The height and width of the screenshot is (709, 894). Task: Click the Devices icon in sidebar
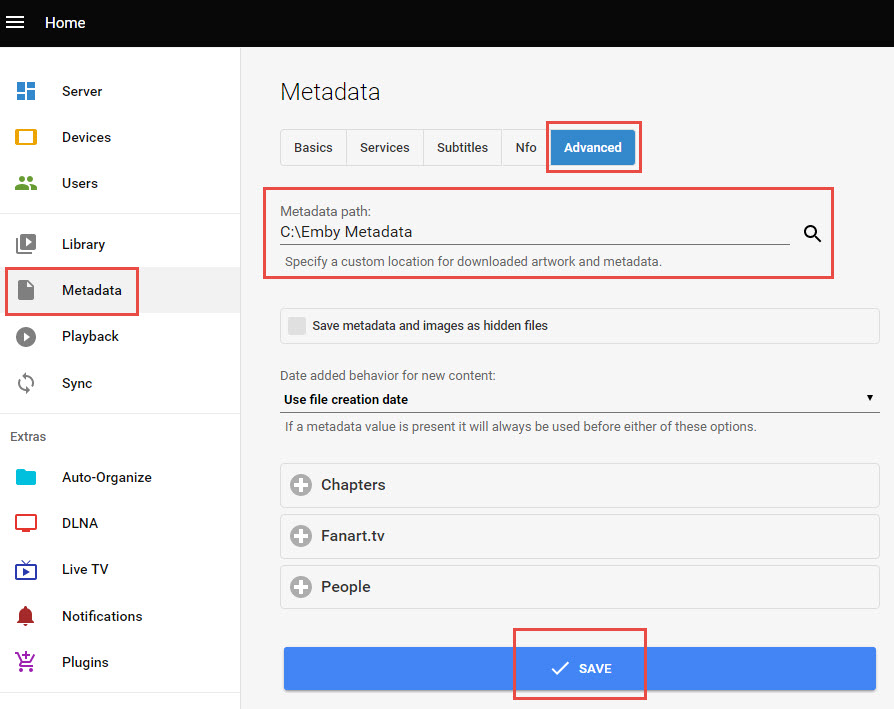[x=26, y=137]
